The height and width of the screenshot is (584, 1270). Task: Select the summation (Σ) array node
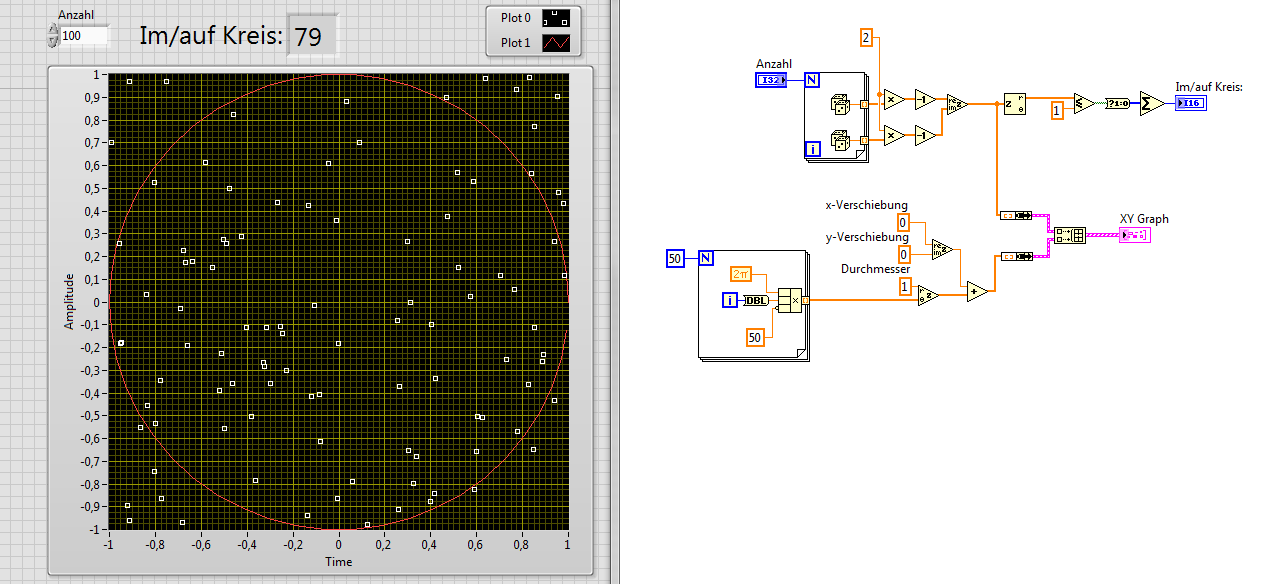tap(1151, 103)
